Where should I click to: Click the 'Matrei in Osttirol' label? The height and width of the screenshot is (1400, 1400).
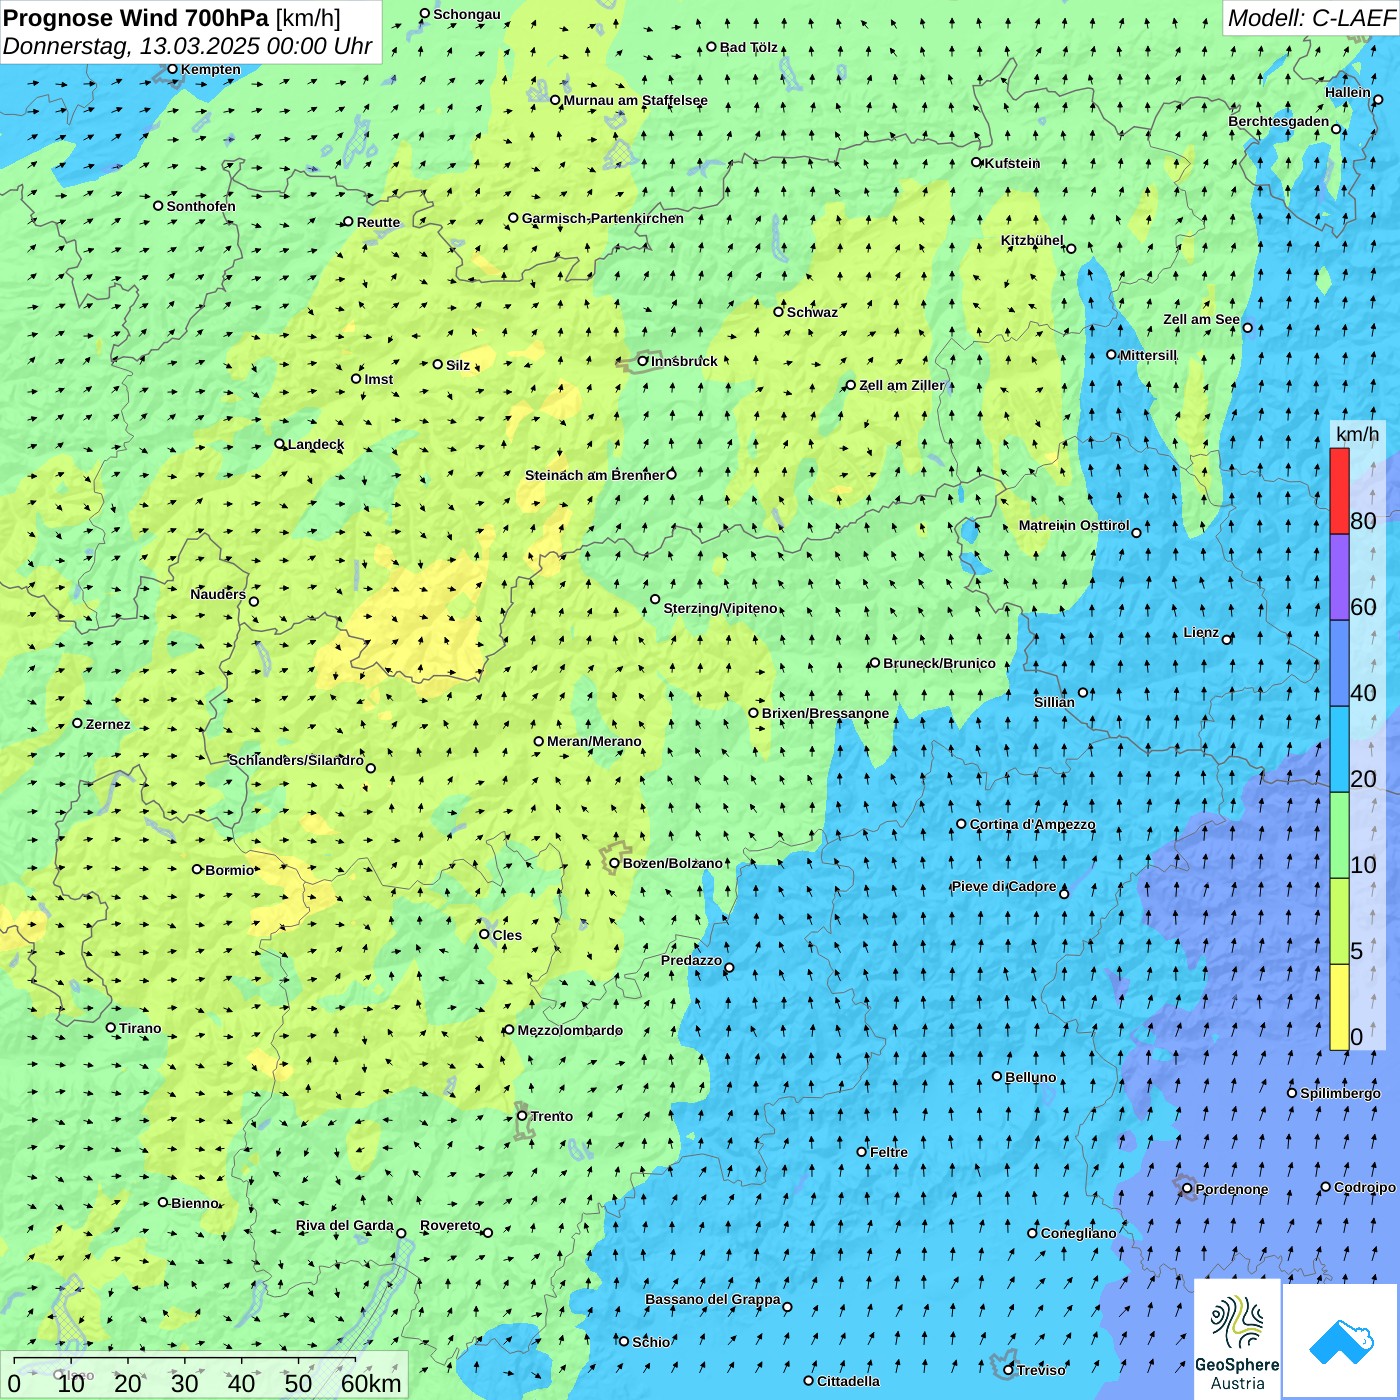(1074, 525)
